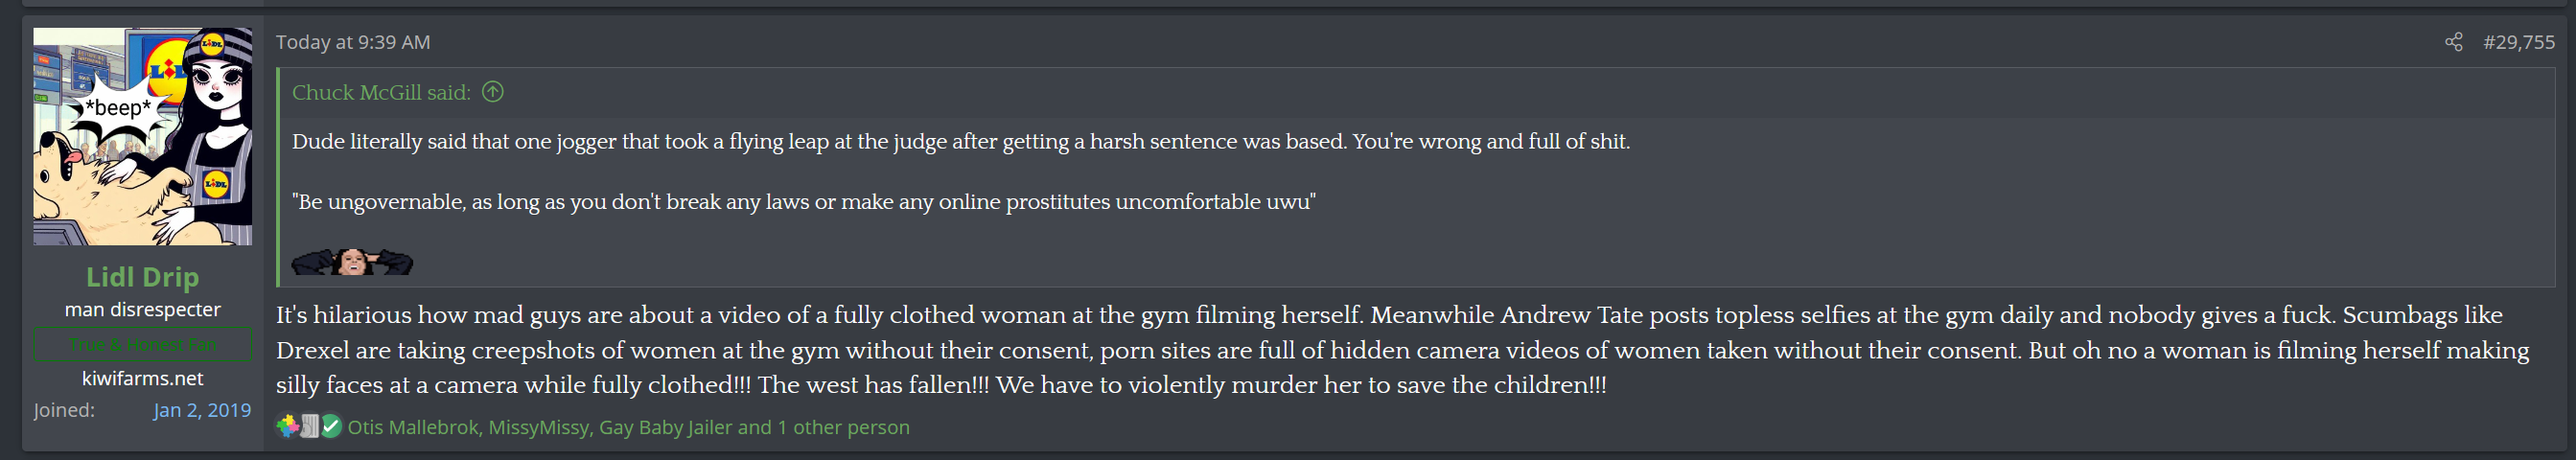Click the Joined label in user info
This screenshot has width=2576, height=460.
(64, 410)
